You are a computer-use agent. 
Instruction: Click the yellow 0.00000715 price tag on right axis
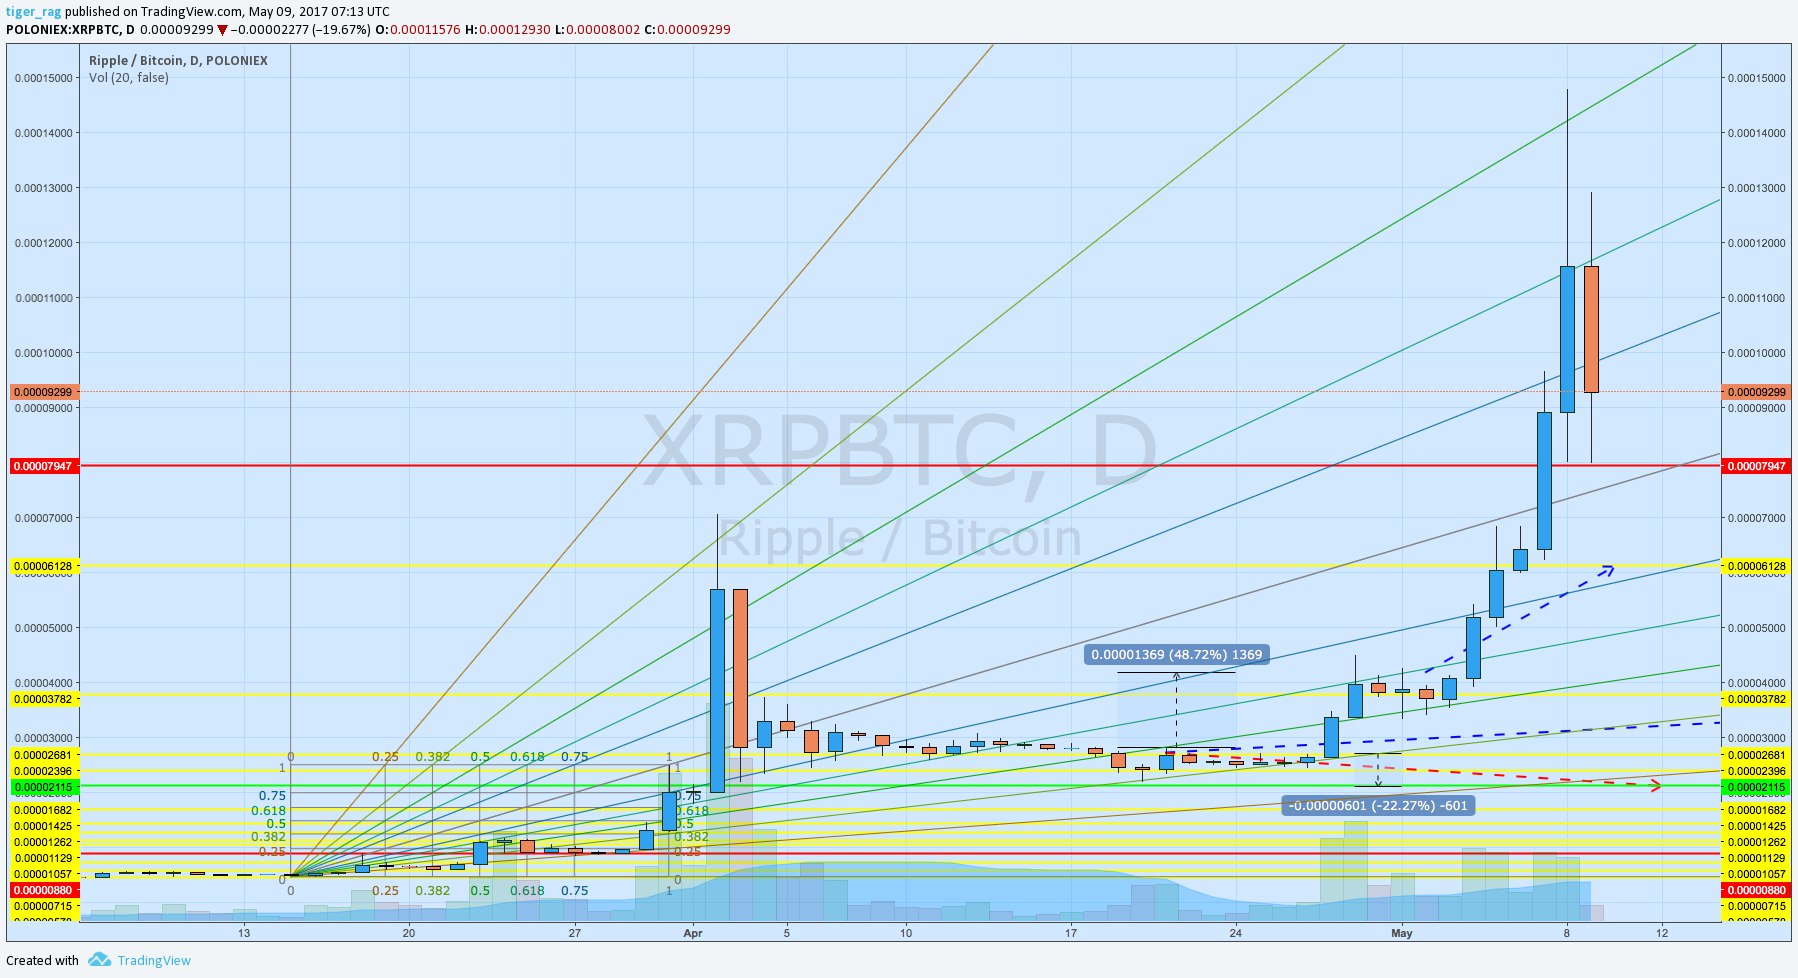point(1757,906)
